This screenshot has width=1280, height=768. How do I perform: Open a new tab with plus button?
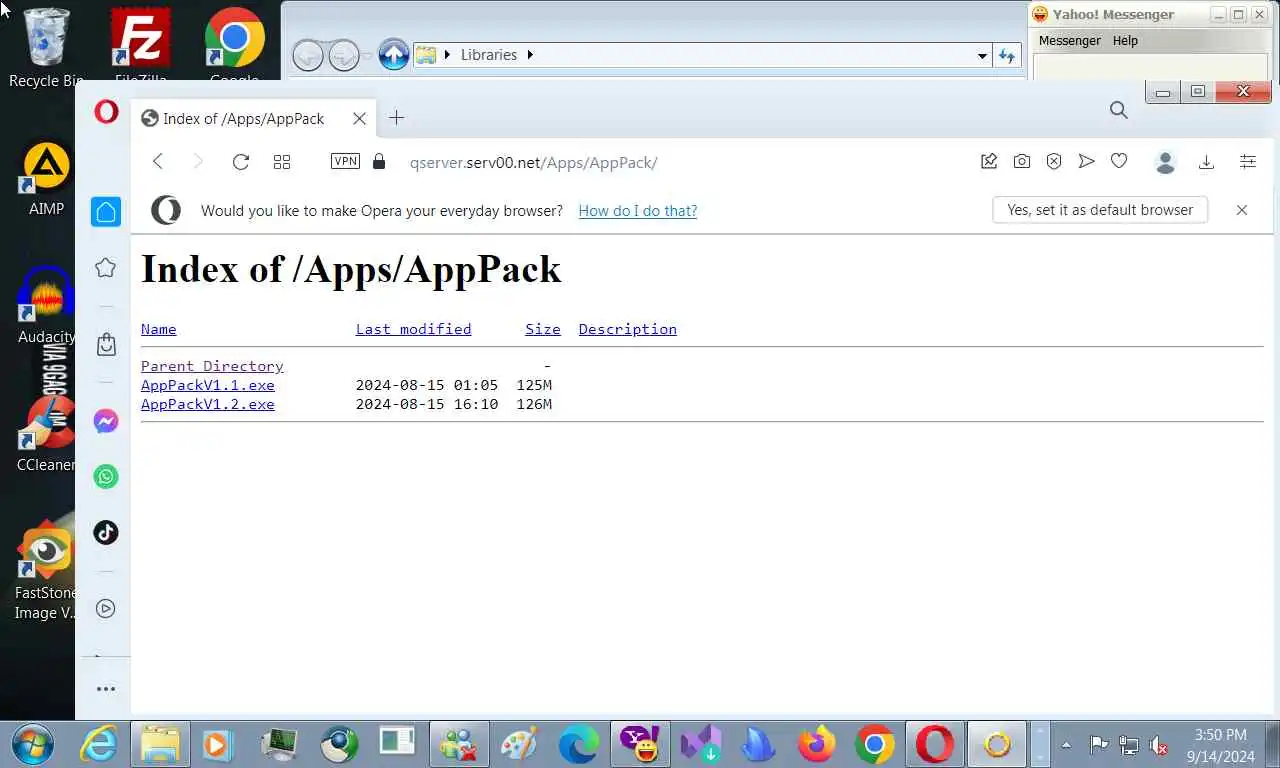pos(396,118)
